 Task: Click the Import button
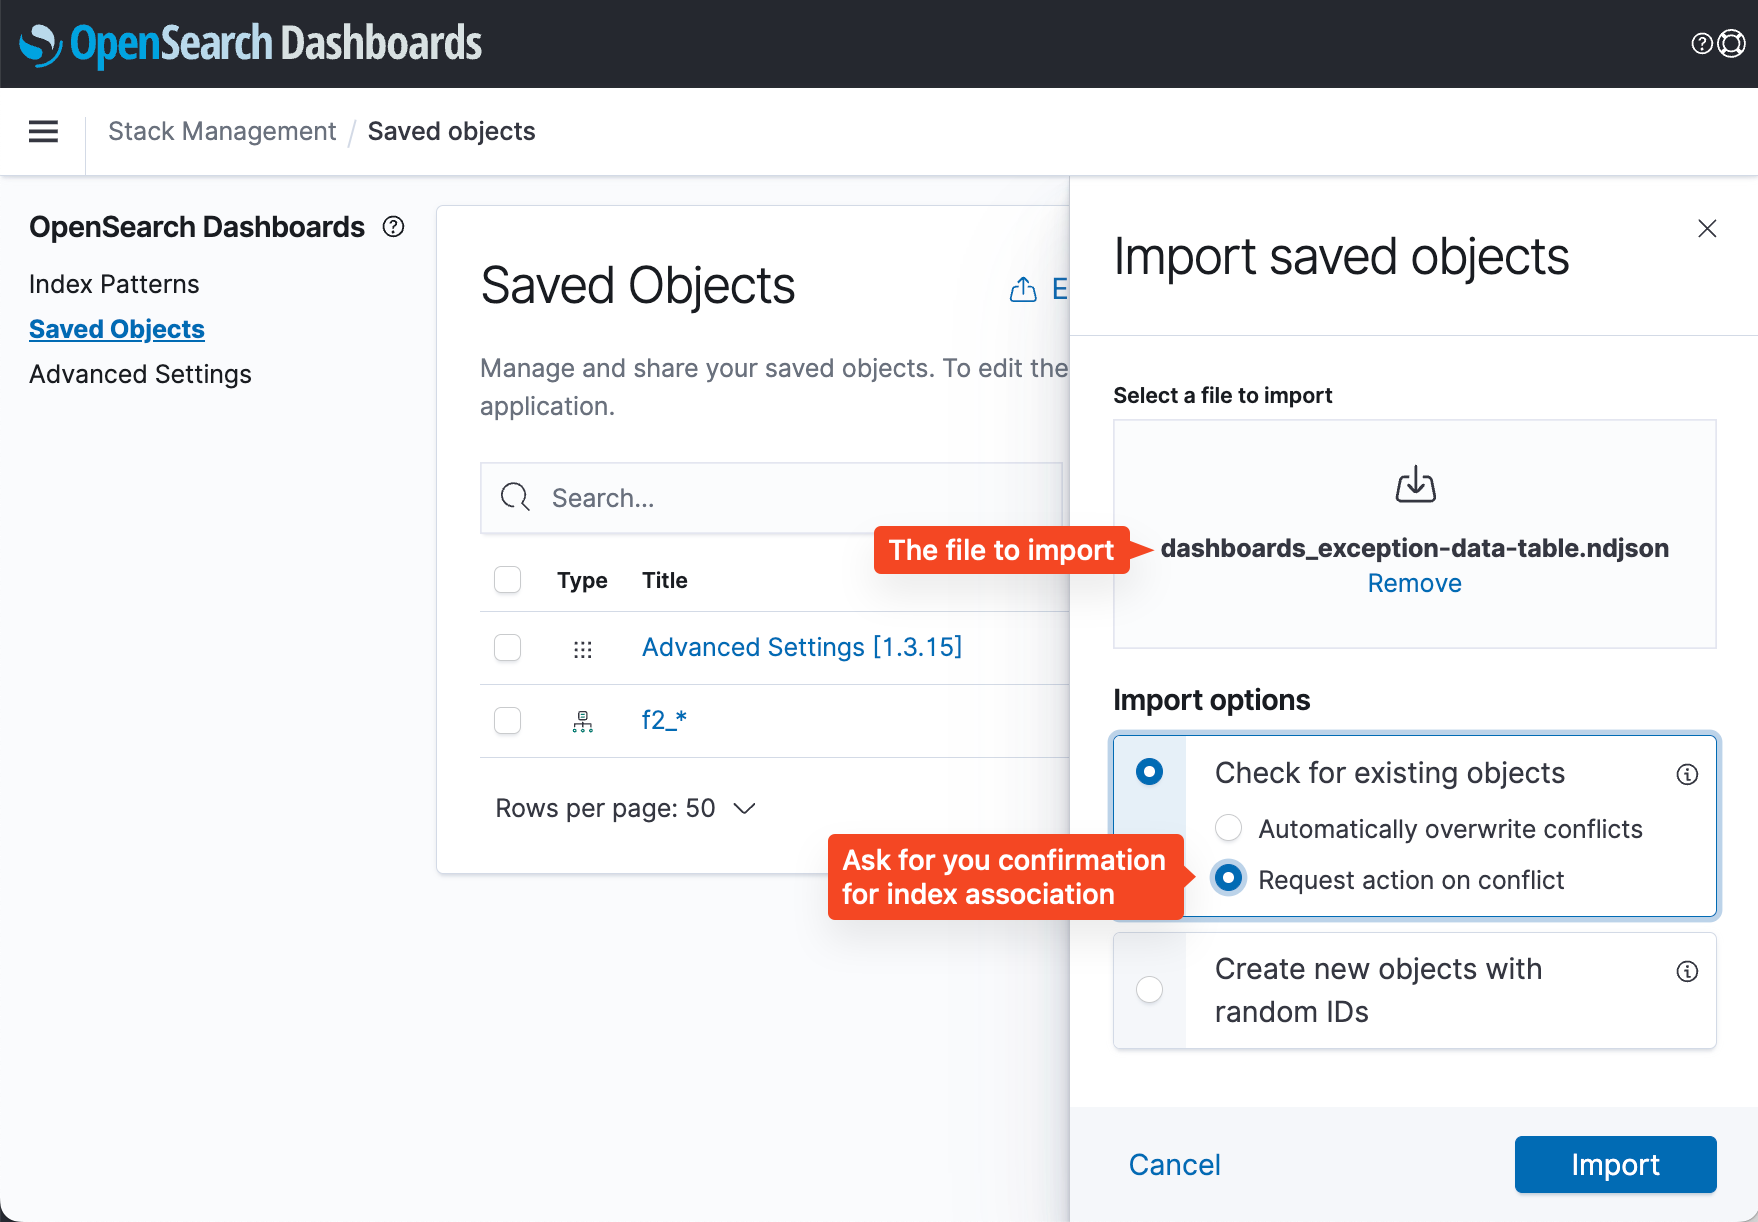[x=1615, y=1164]
